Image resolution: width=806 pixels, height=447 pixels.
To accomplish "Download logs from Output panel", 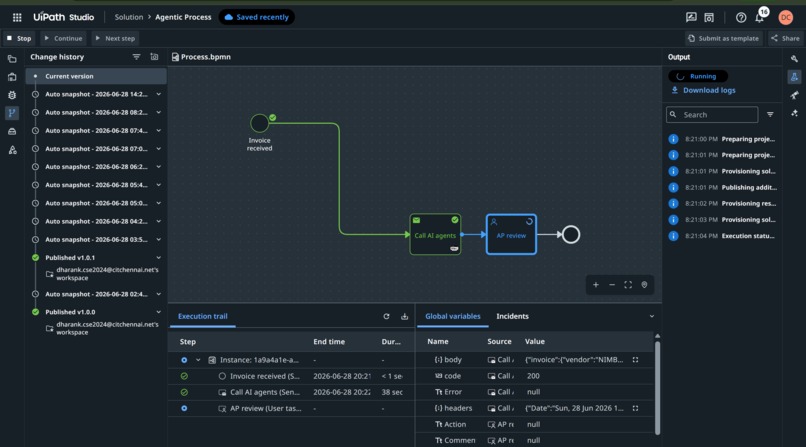I will (704, 90).
